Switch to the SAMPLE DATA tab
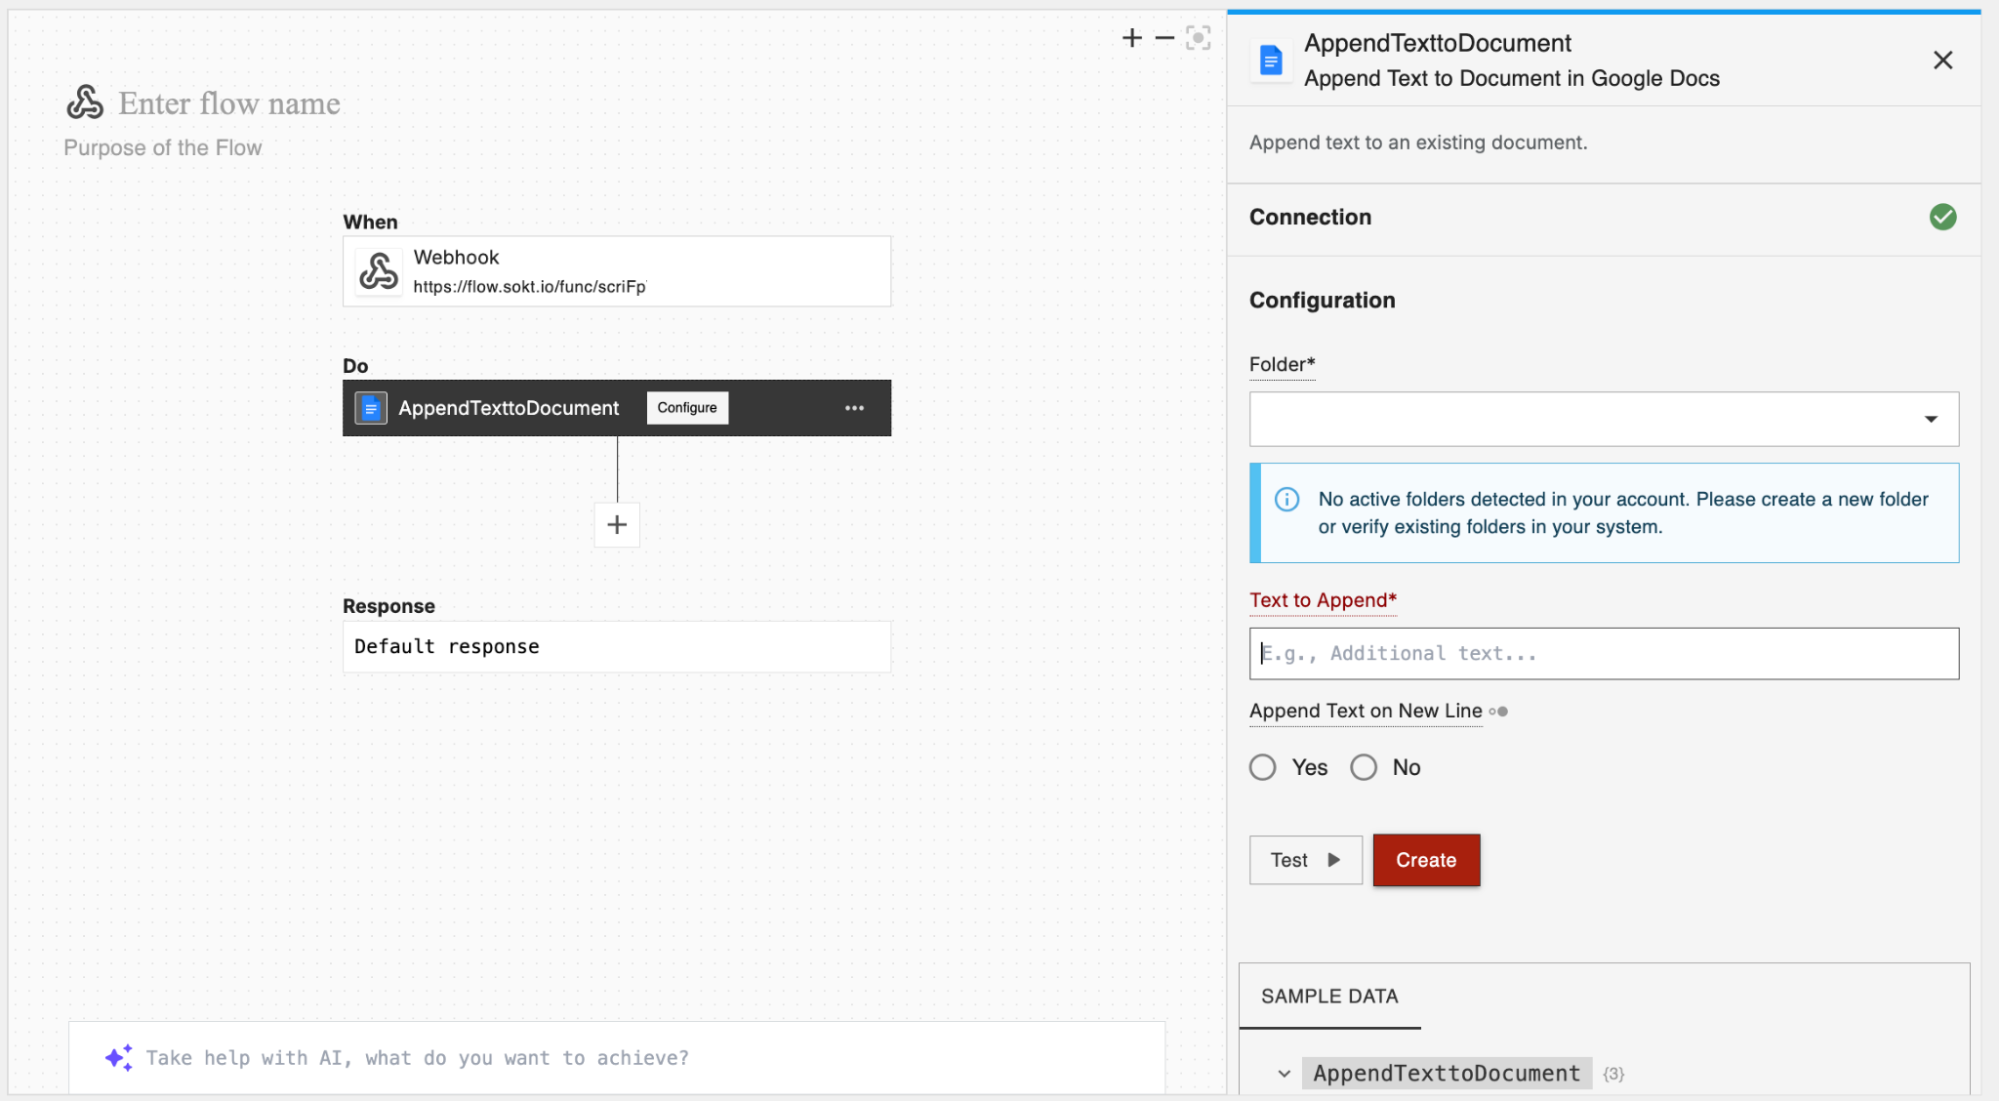Viewport: 1999px width, 1102px height. click(x=1329, y=996)
